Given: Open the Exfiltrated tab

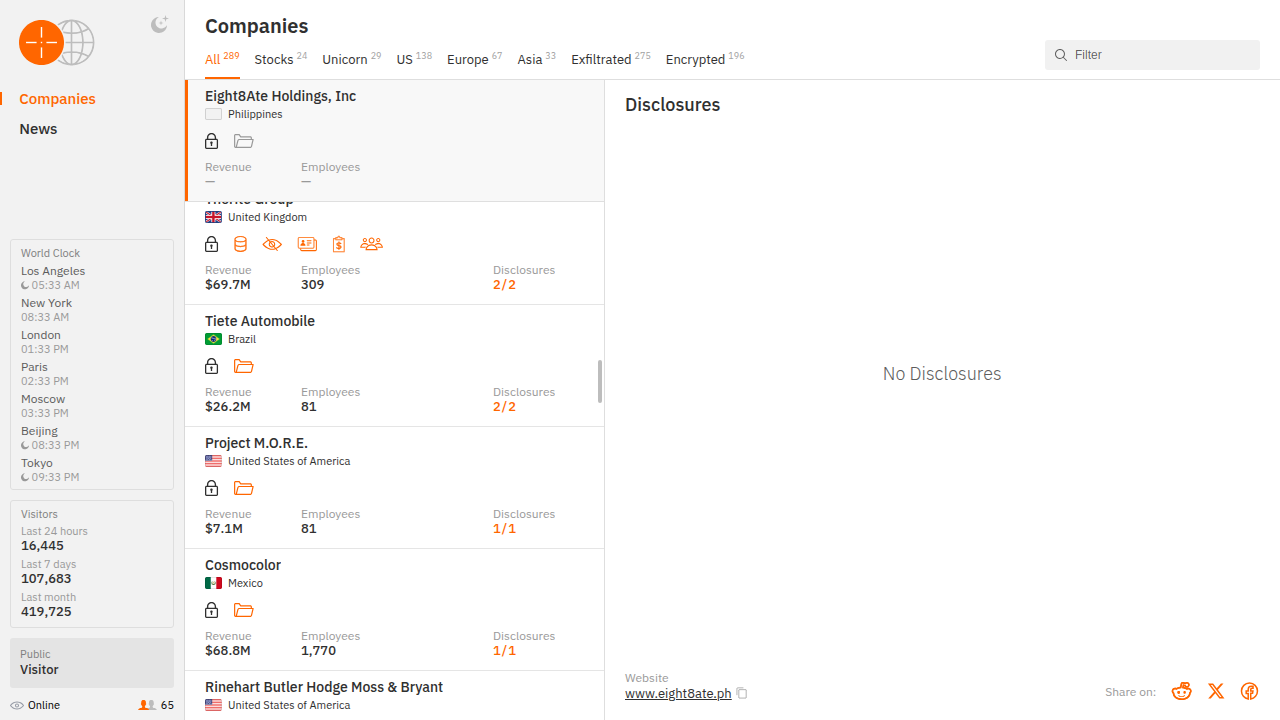Looking at the screenshot, I should click(601, 60).
